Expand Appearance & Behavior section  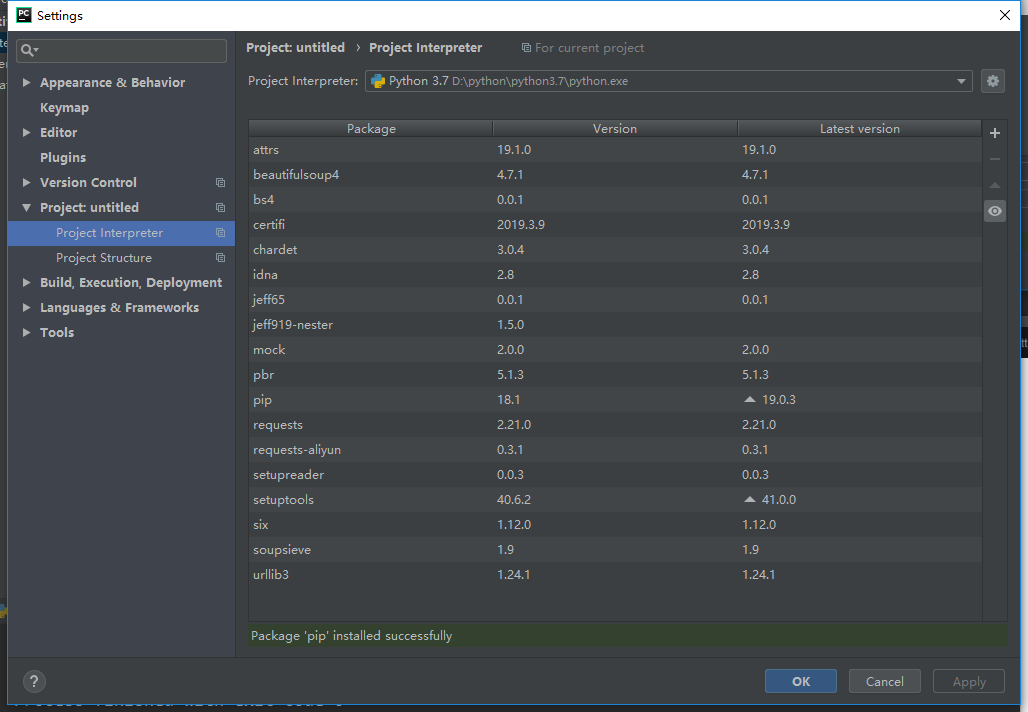tap(26, 83)
